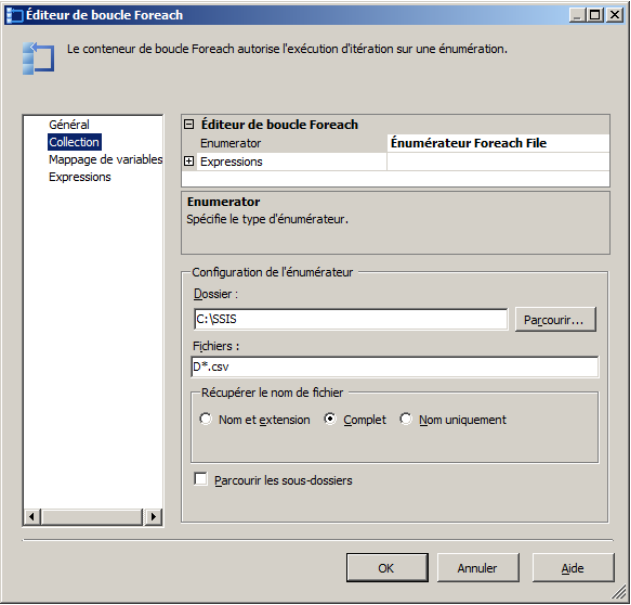The height and width of the screenshot is (605, 631).
Task: Open the Enumerator type dropdown value
Action: tap(497, 144)
